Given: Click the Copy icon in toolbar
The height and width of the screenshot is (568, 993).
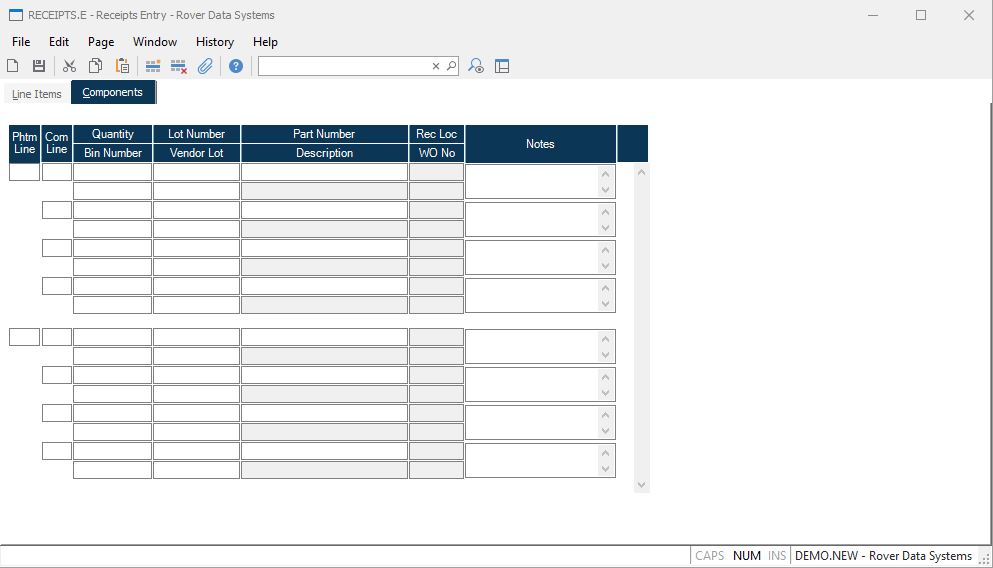Looking at the screenshot, I should point(95,66).
